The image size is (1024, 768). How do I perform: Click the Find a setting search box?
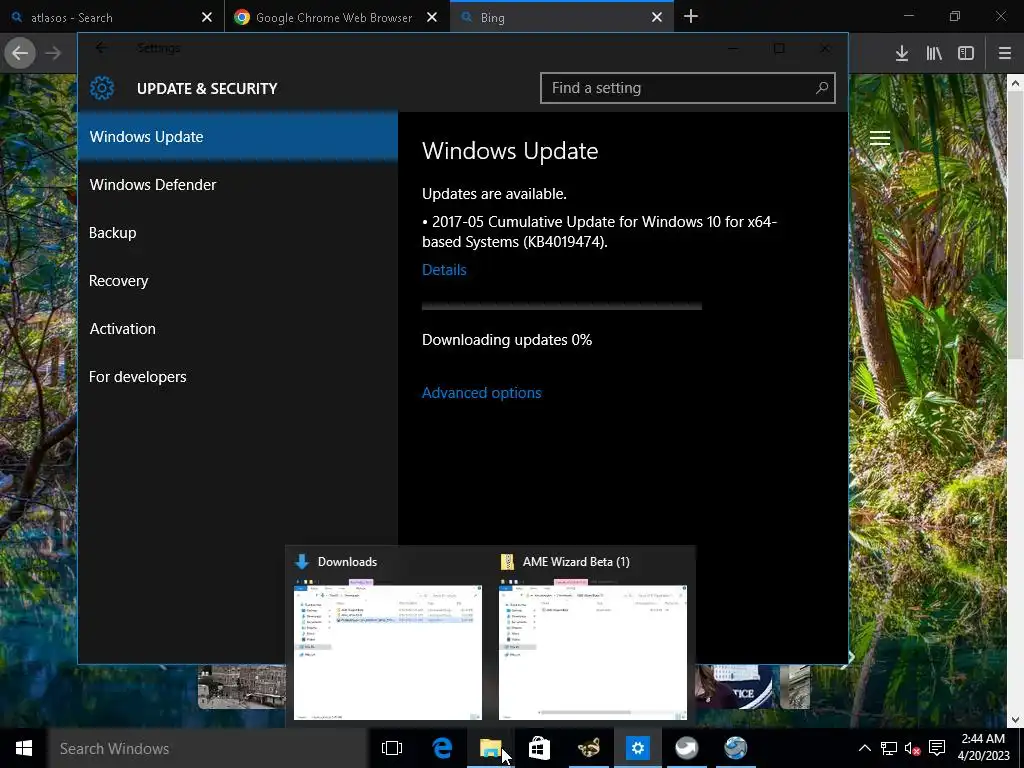[688, 88]
